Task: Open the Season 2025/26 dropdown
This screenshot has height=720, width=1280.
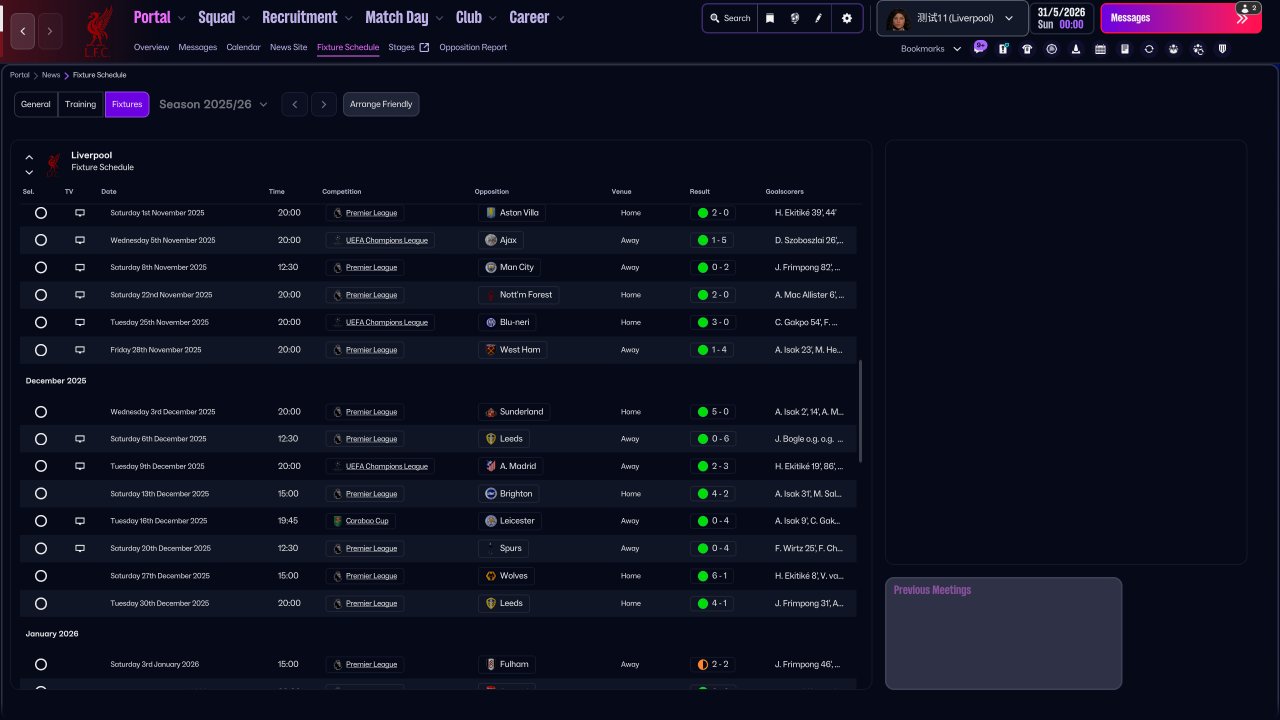Action: coord(213,104)
